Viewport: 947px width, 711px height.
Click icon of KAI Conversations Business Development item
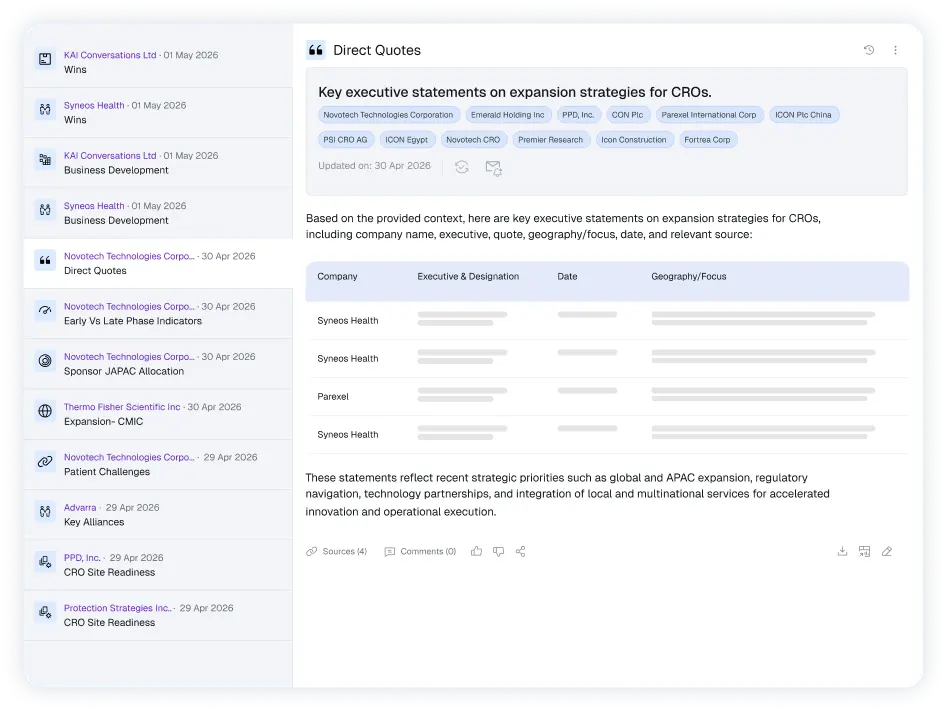tap(45, 159)
